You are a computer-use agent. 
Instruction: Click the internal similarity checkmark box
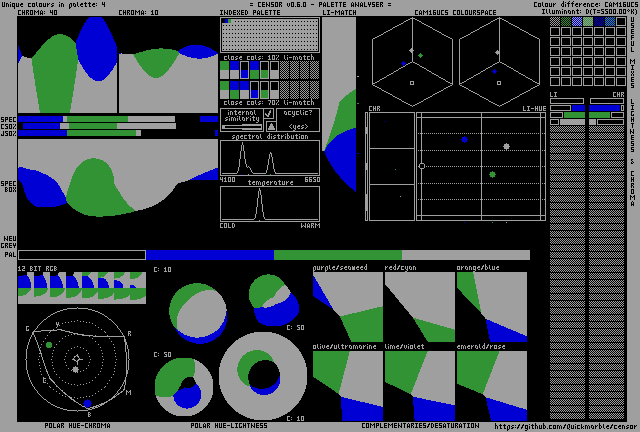point(269,114)
